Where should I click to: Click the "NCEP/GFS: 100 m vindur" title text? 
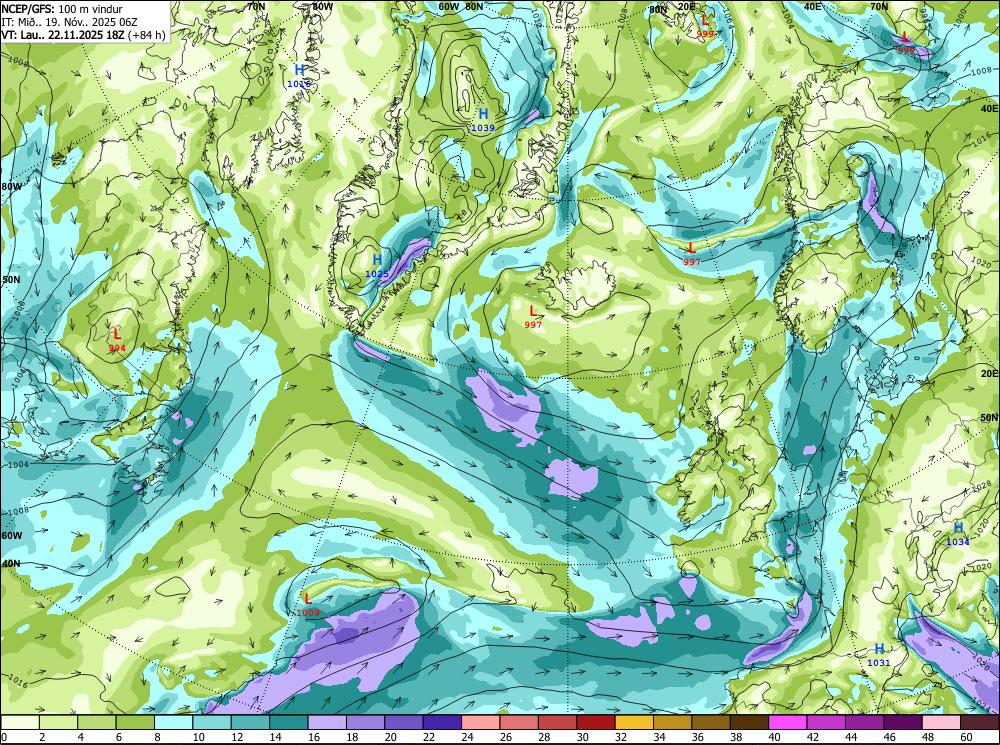pos(62,9)
